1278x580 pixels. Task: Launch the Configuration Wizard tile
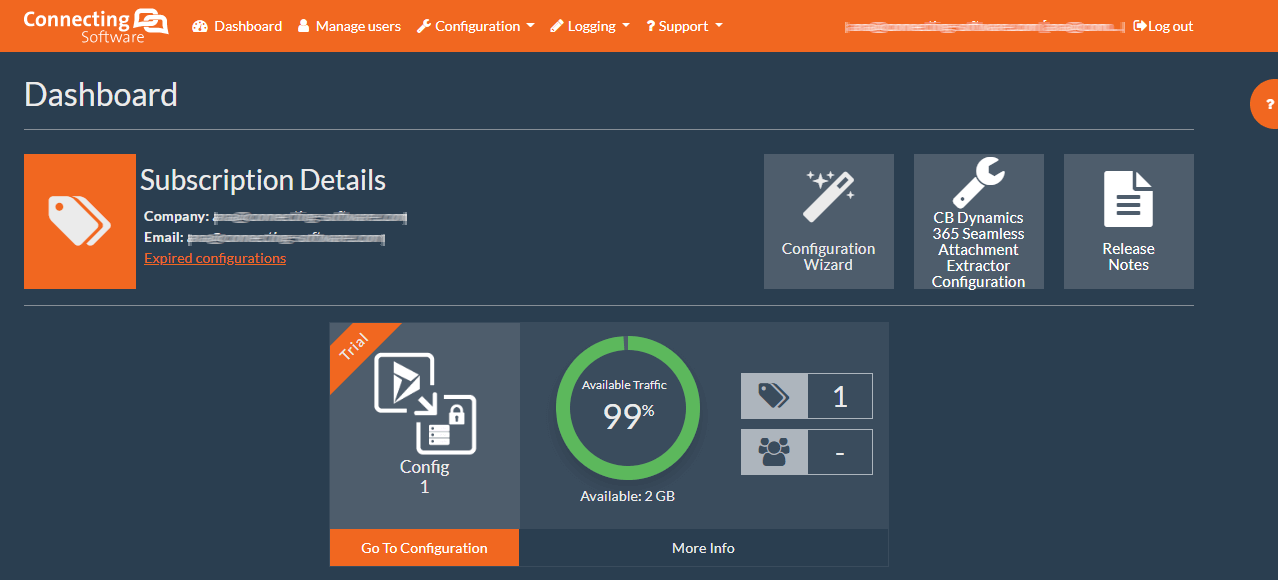point(829,221)
